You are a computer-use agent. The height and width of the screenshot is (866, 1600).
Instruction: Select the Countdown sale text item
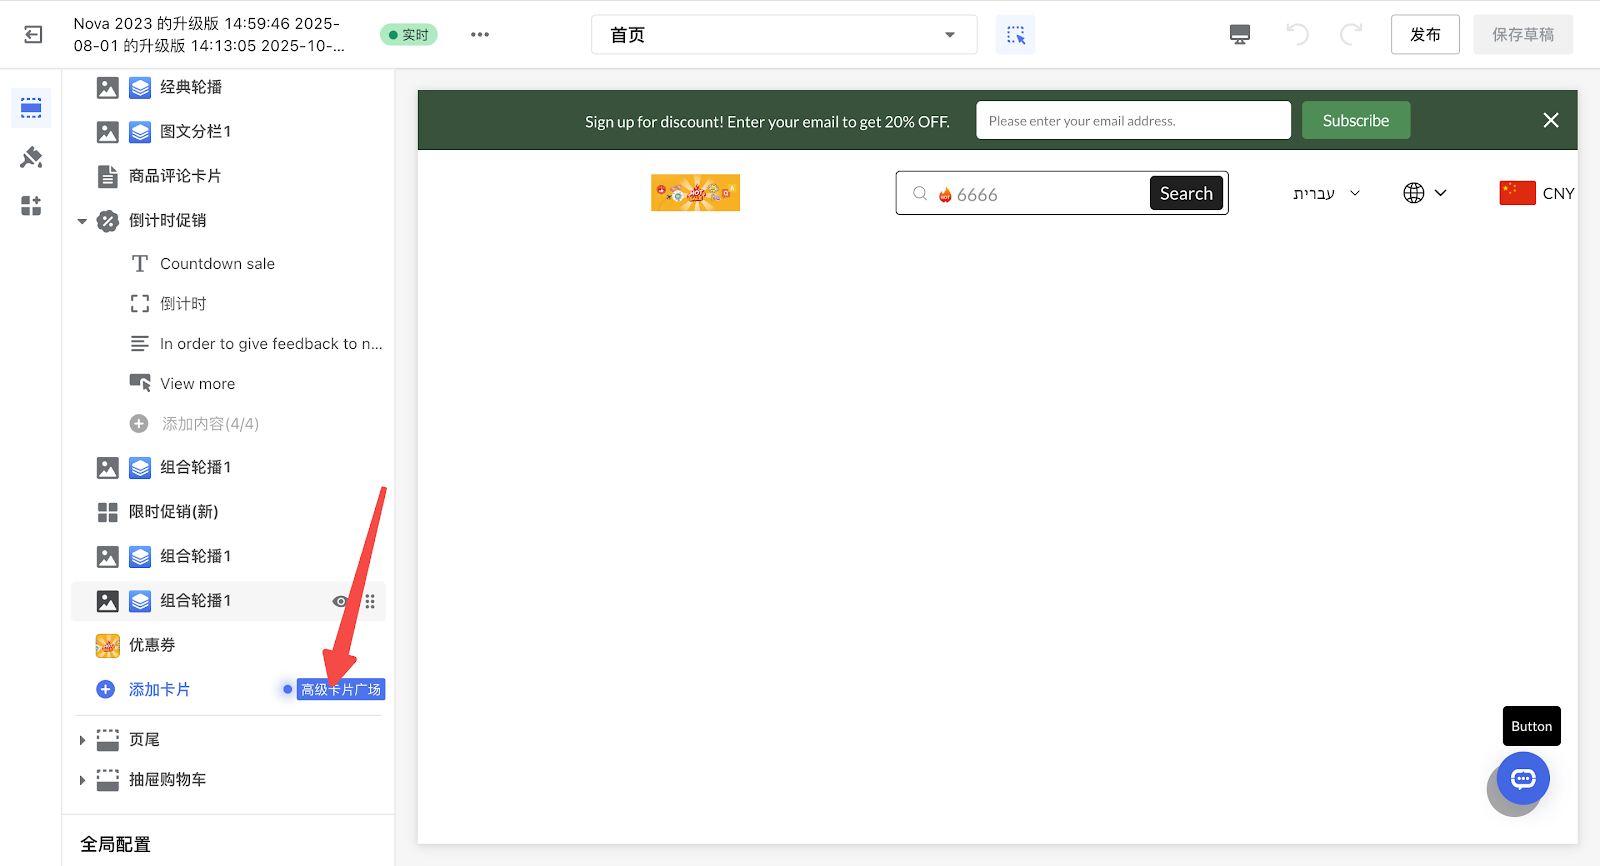point(217,264)
